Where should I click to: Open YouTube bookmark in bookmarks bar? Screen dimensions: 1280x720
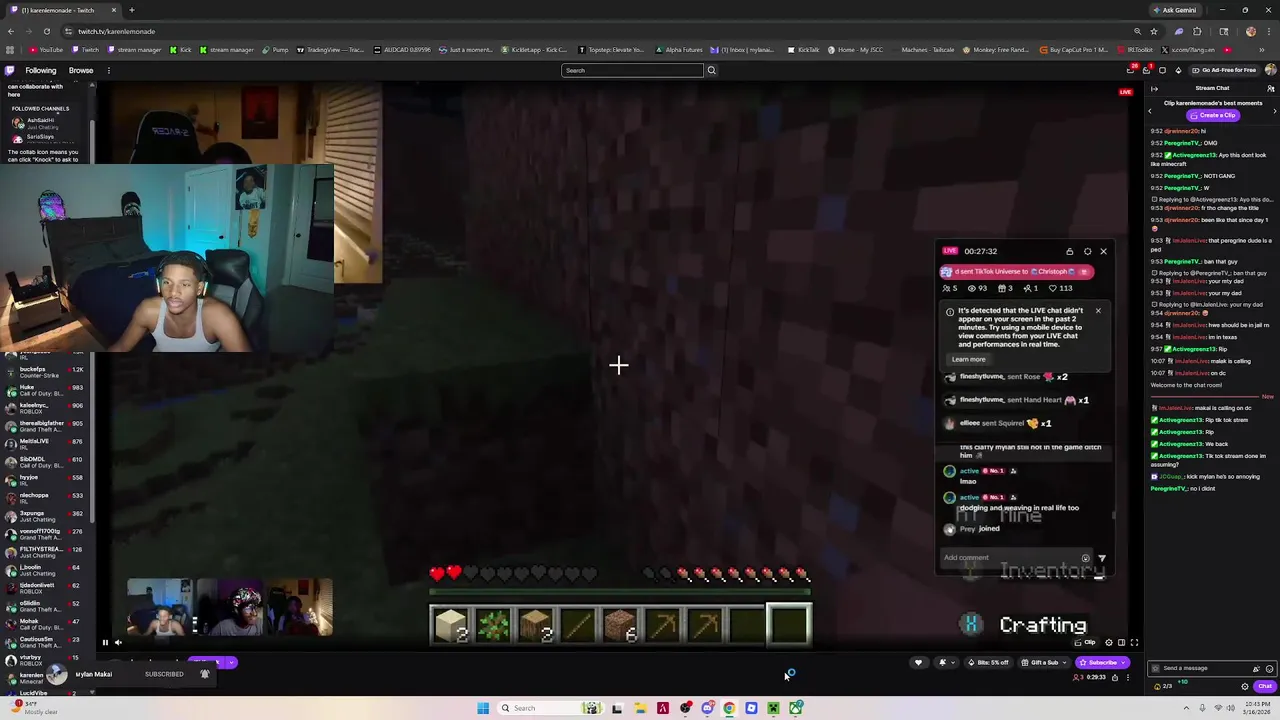point(46,50)
